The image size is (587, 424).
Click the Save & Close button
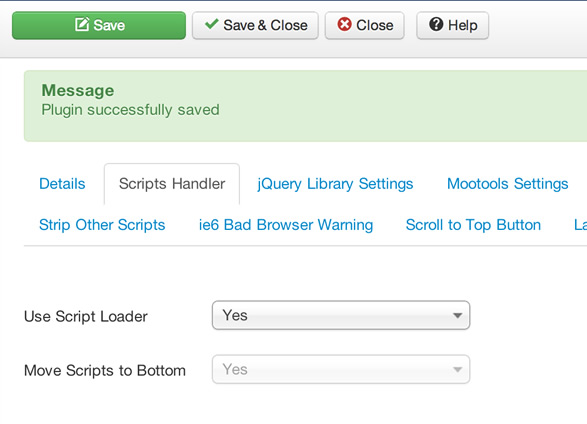255,25
